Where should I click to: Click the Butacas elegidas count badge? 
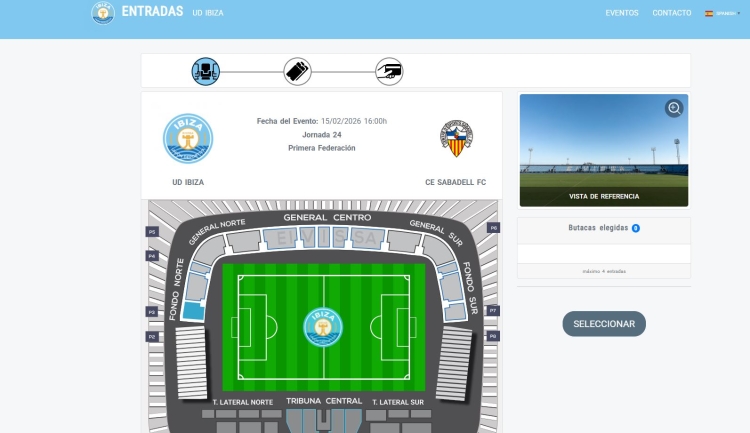(x=636, y=228)
